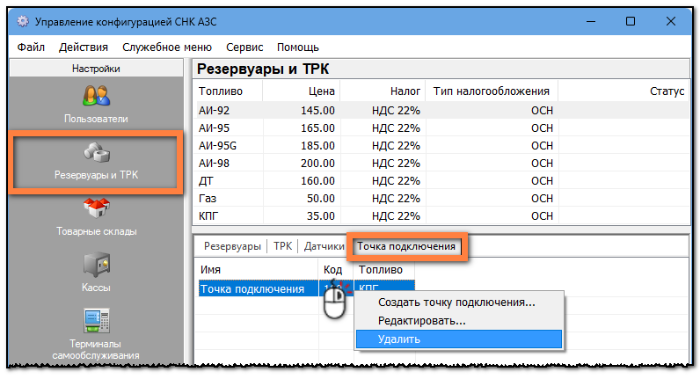Switch to the Датчики tab
Screen dimensions: 700x379
click(324, 246)
